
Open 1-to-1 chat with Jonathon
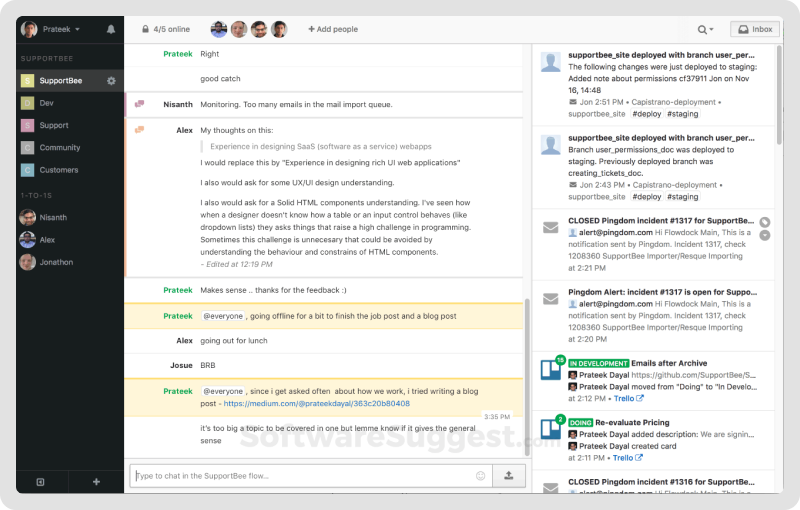click(x=70, y=262)
